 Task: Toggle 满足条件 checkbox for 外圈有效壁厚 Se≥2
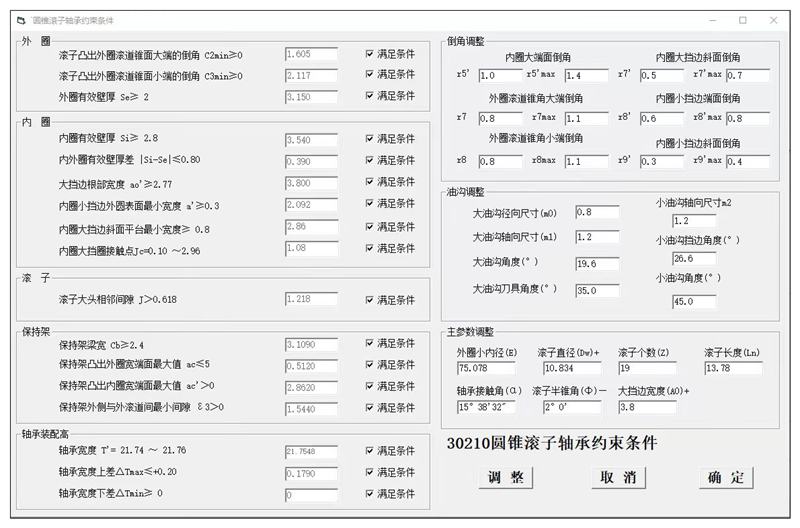(x=370, y=97)
